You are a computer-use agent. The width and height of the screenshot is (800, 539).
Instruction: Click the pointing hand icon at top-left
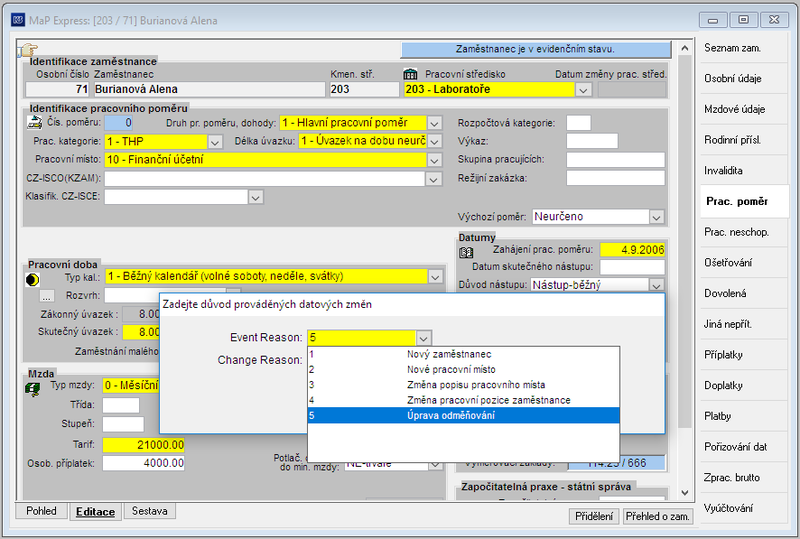pyautogui.click(x=28, y=50)
